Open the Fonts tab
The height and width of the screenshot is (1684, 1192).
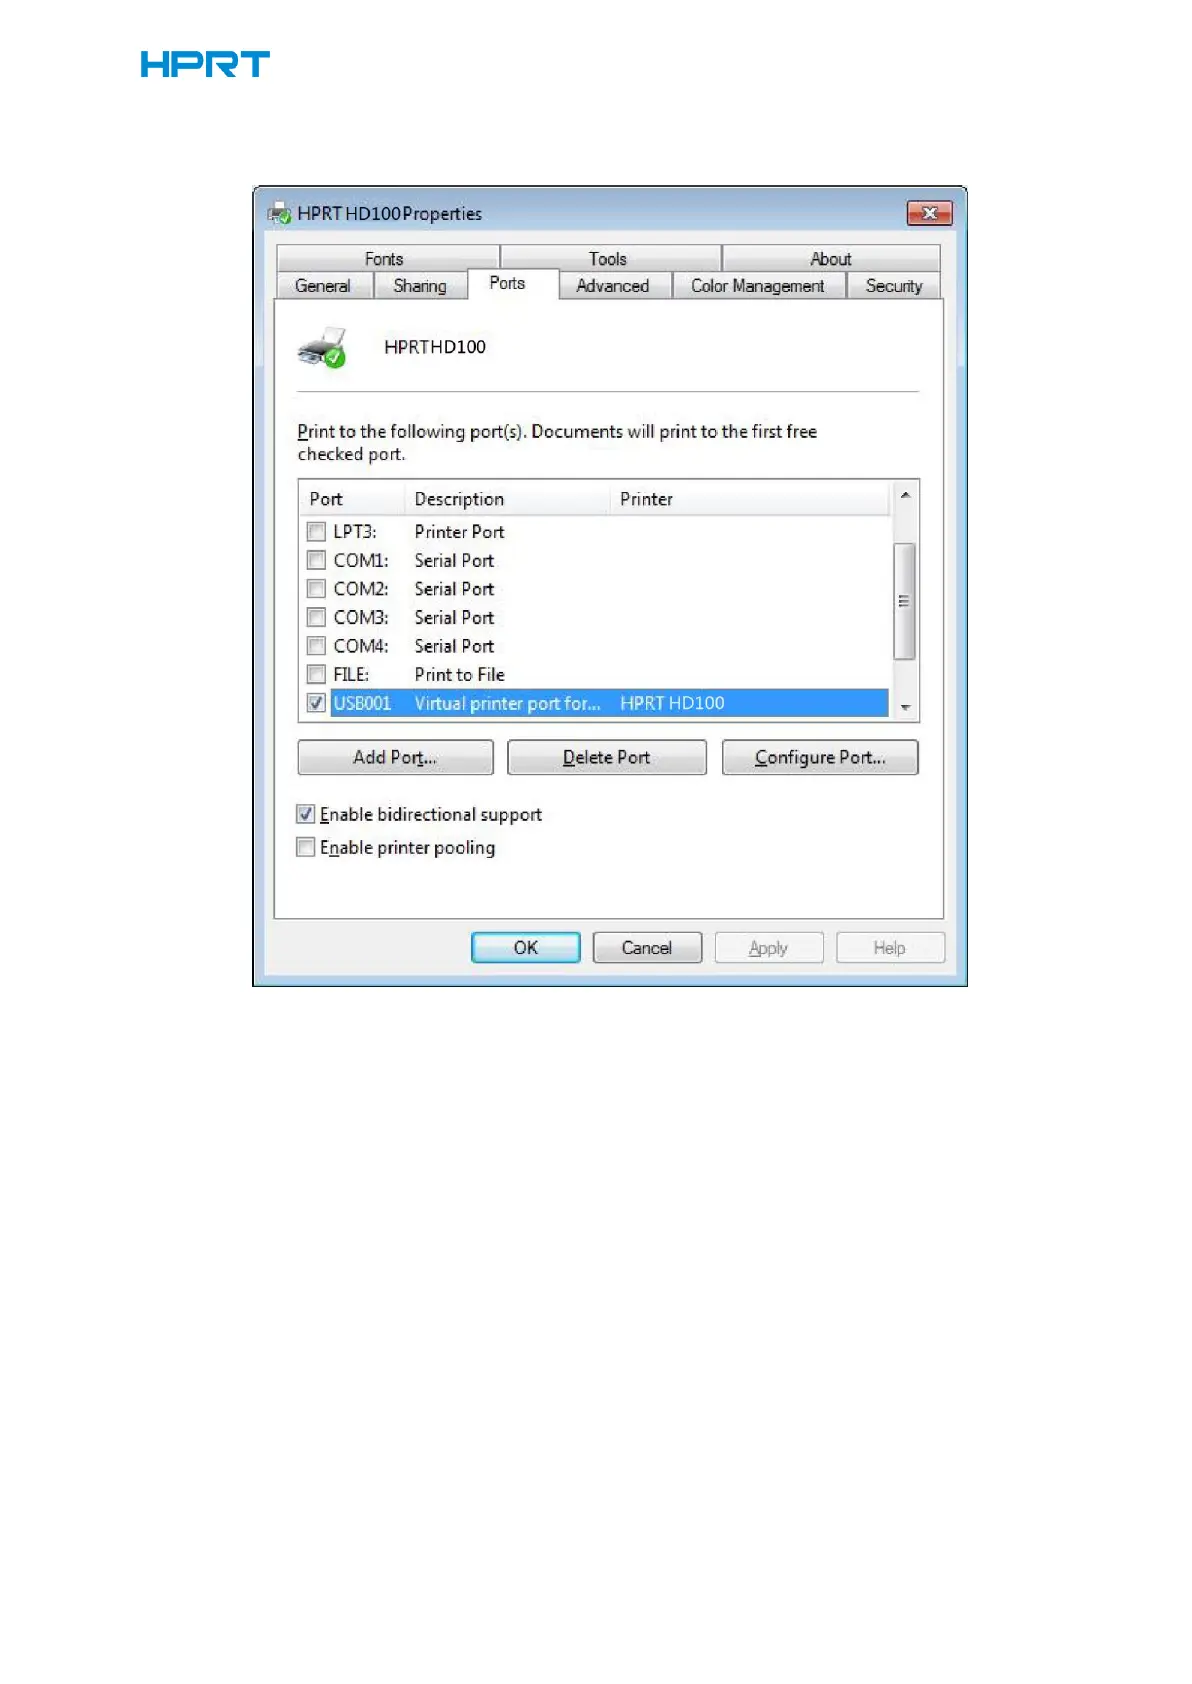[387, 258]
